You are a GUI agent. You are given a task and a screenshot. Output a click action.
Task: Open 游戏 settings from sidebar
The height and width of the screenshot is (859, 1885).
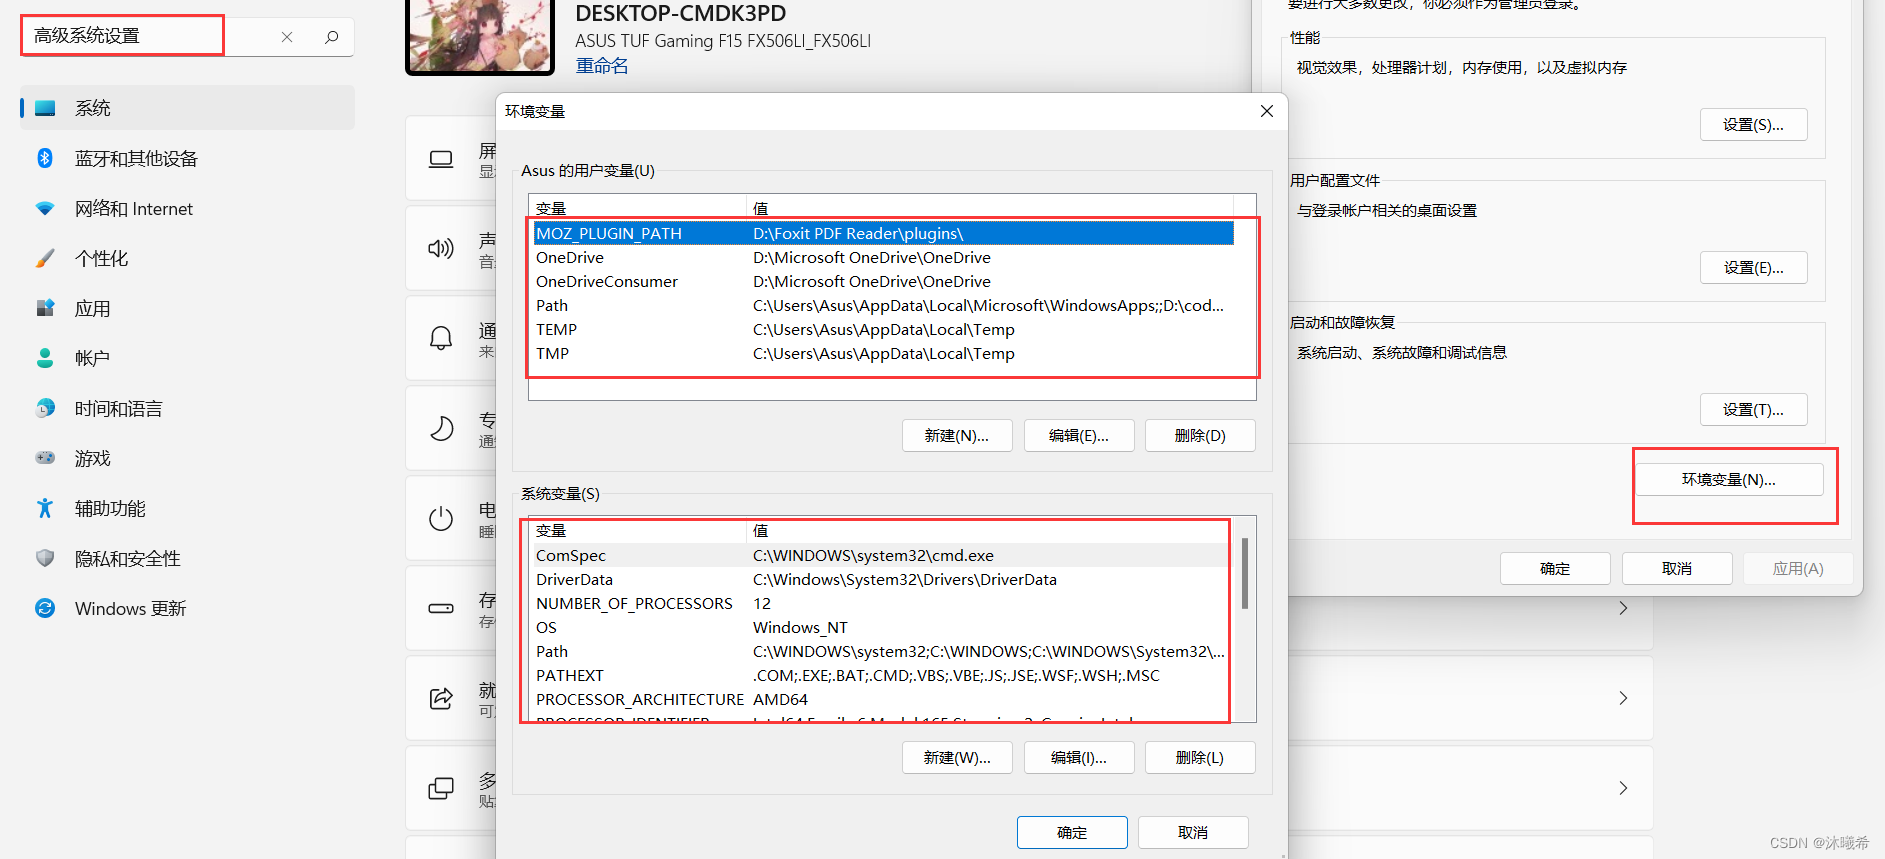187,458
